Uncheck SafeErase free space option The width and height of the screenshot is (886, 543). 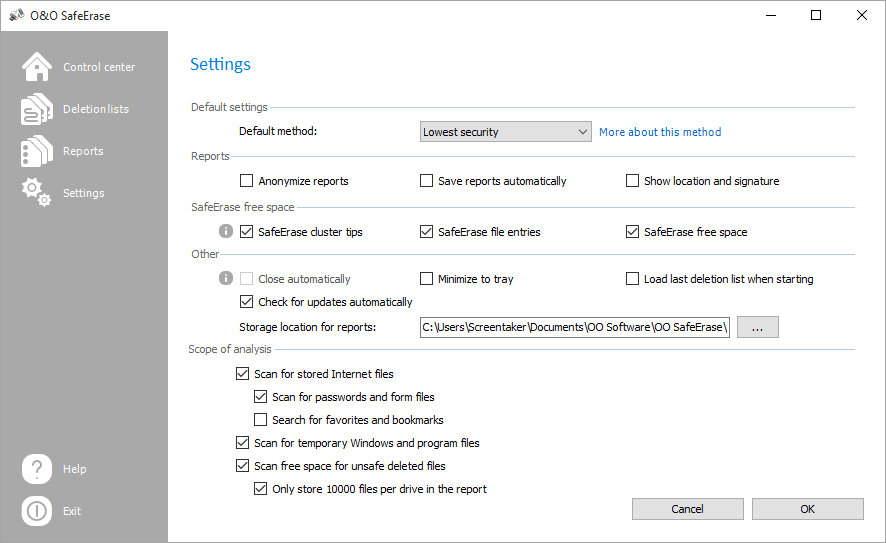632,232
